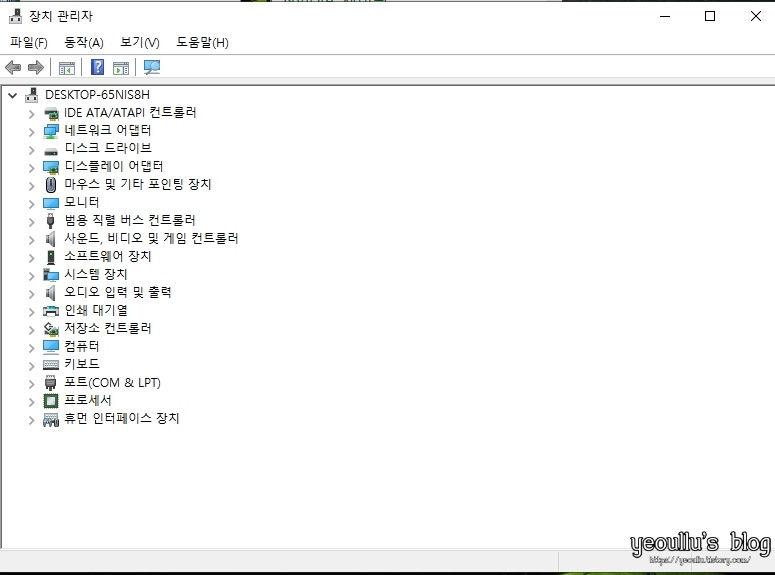775x575 pixels.
Task: Expand the 디스크 드라이브 node
Action: tap(32, 150)
